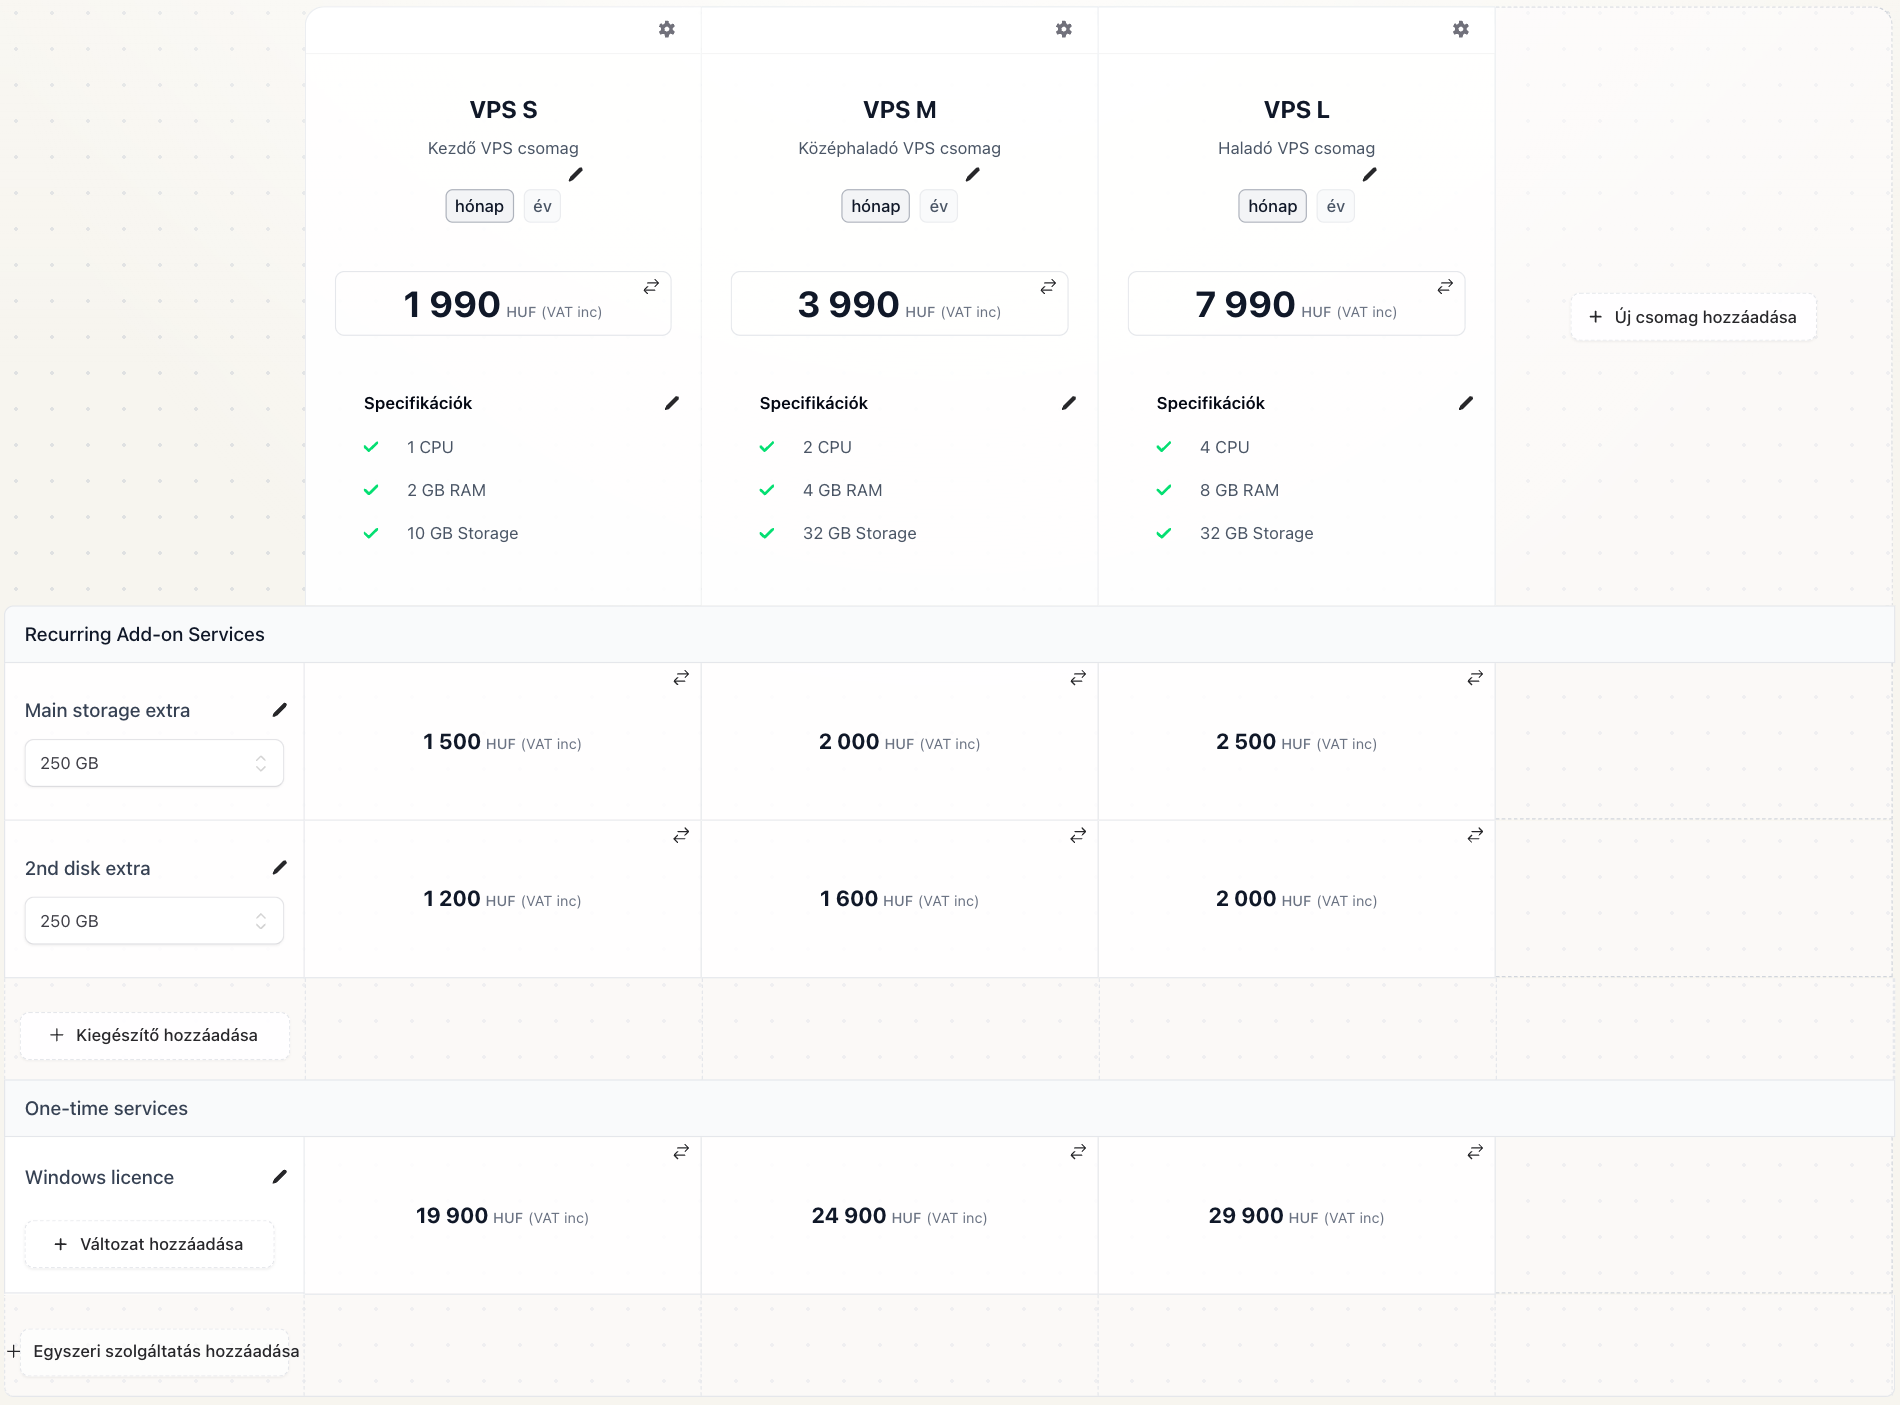Edit Windows licence name pencil

(x=280, y=1177)
